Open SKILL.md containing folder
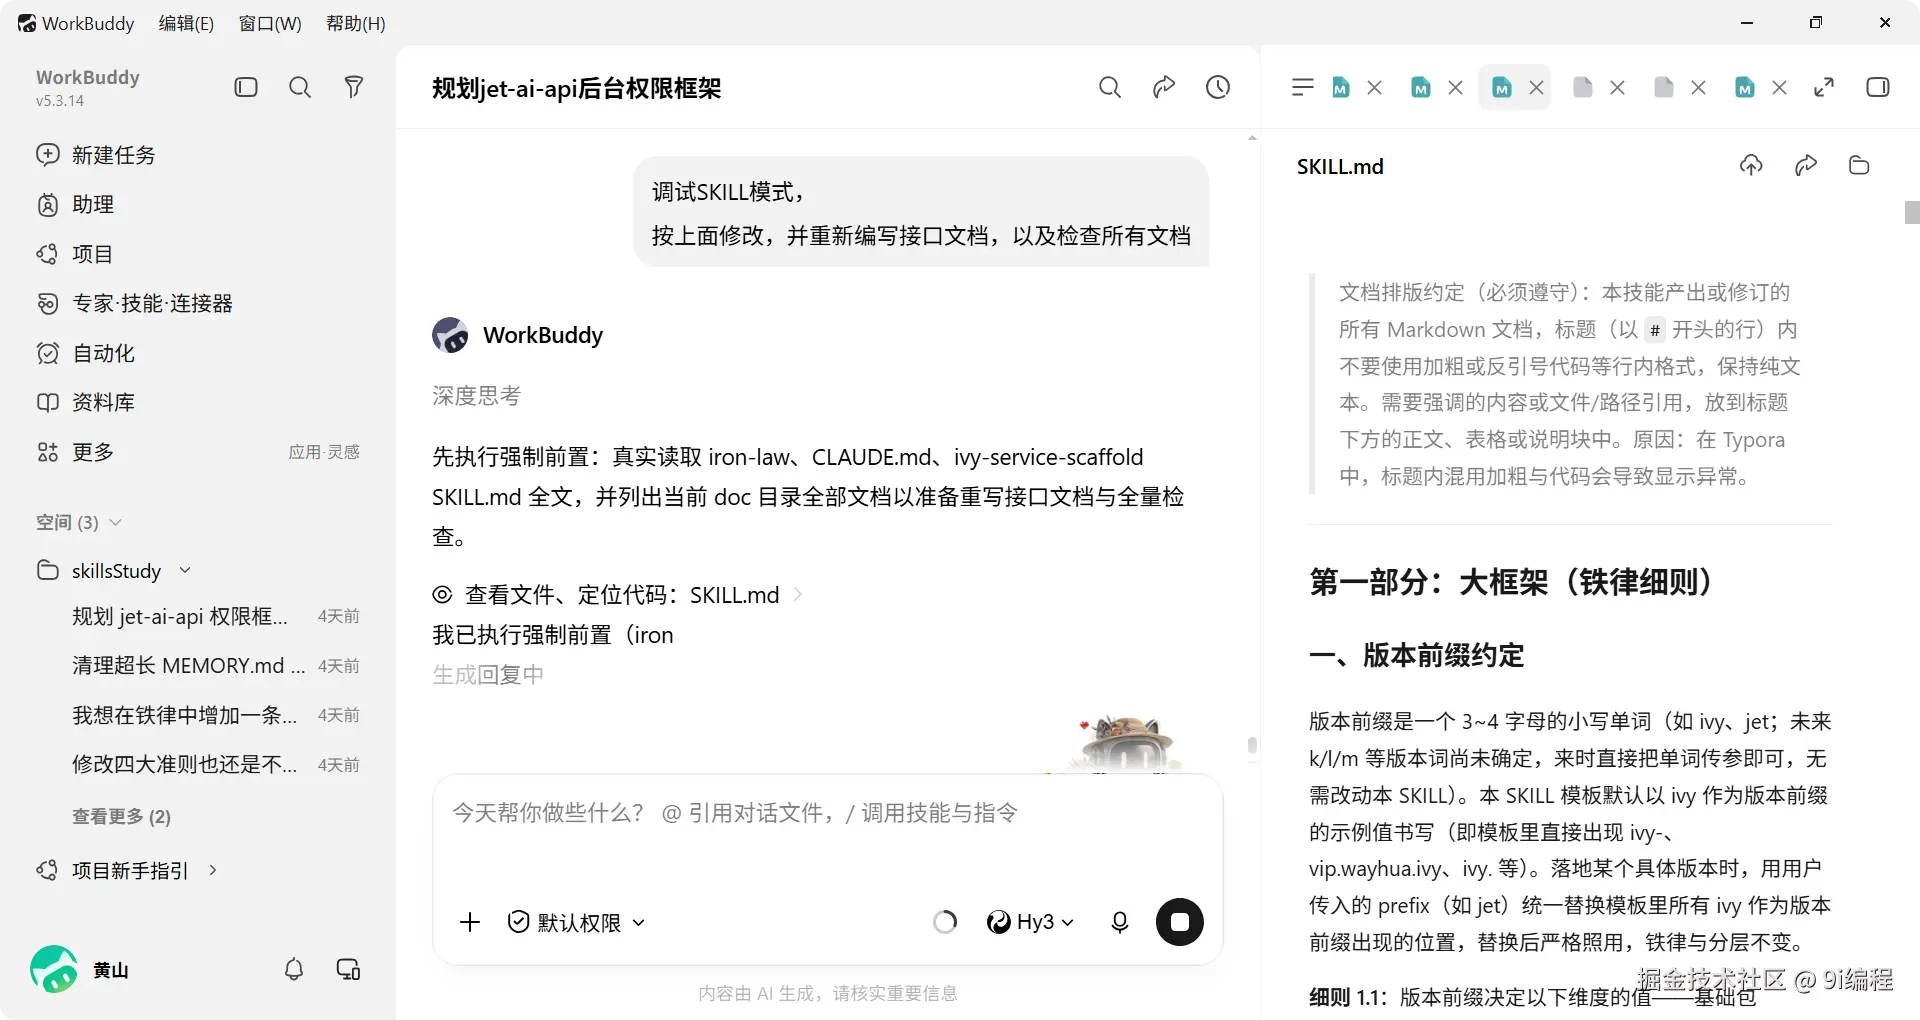 pyautogui.click(x=1859, y=165)
